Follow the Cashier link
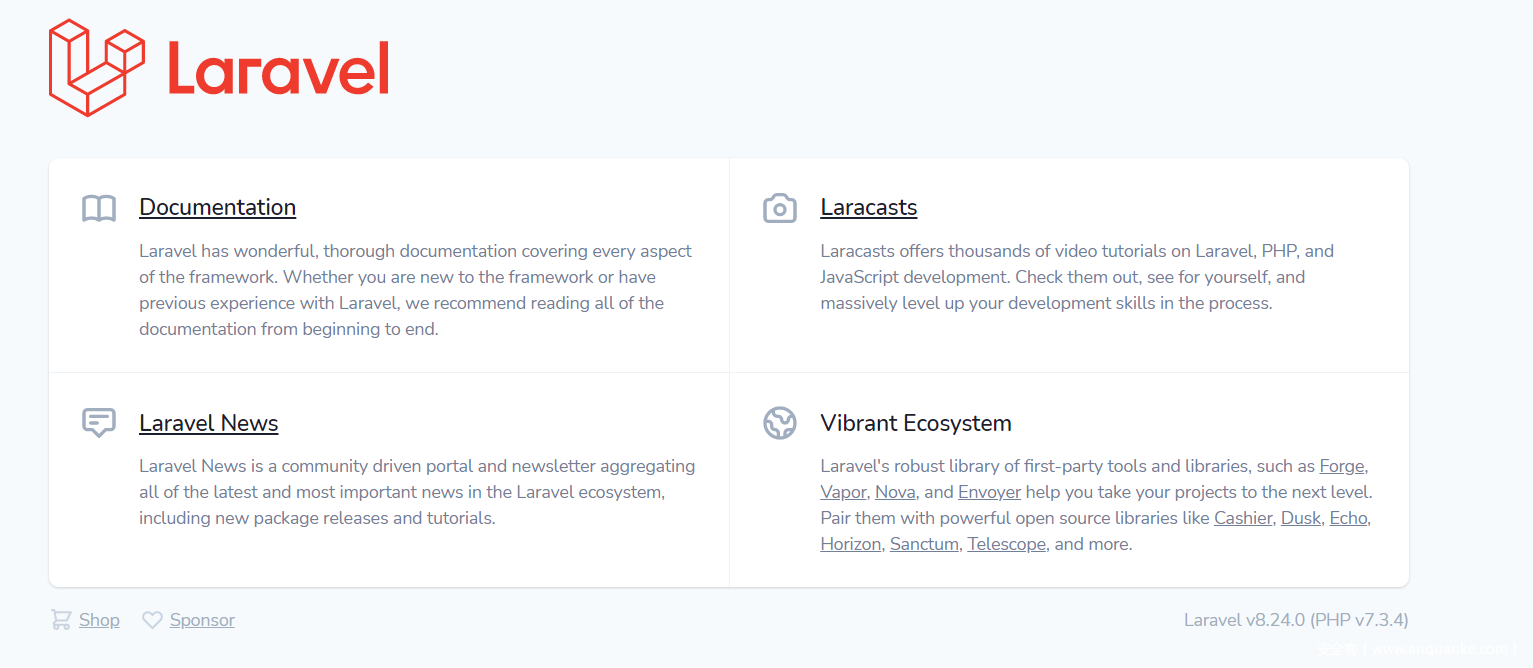Viewport: 1533px width, 668px height. (1243, 518)
